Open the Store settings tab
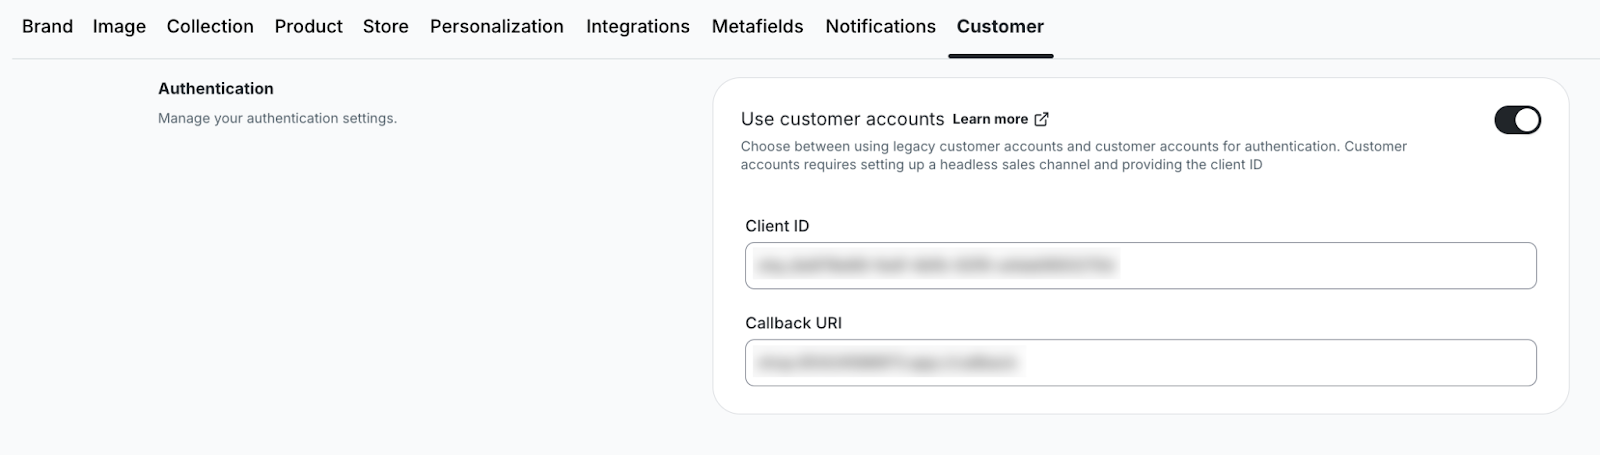This screenshot has height=455, width=1600. point(385,27)
